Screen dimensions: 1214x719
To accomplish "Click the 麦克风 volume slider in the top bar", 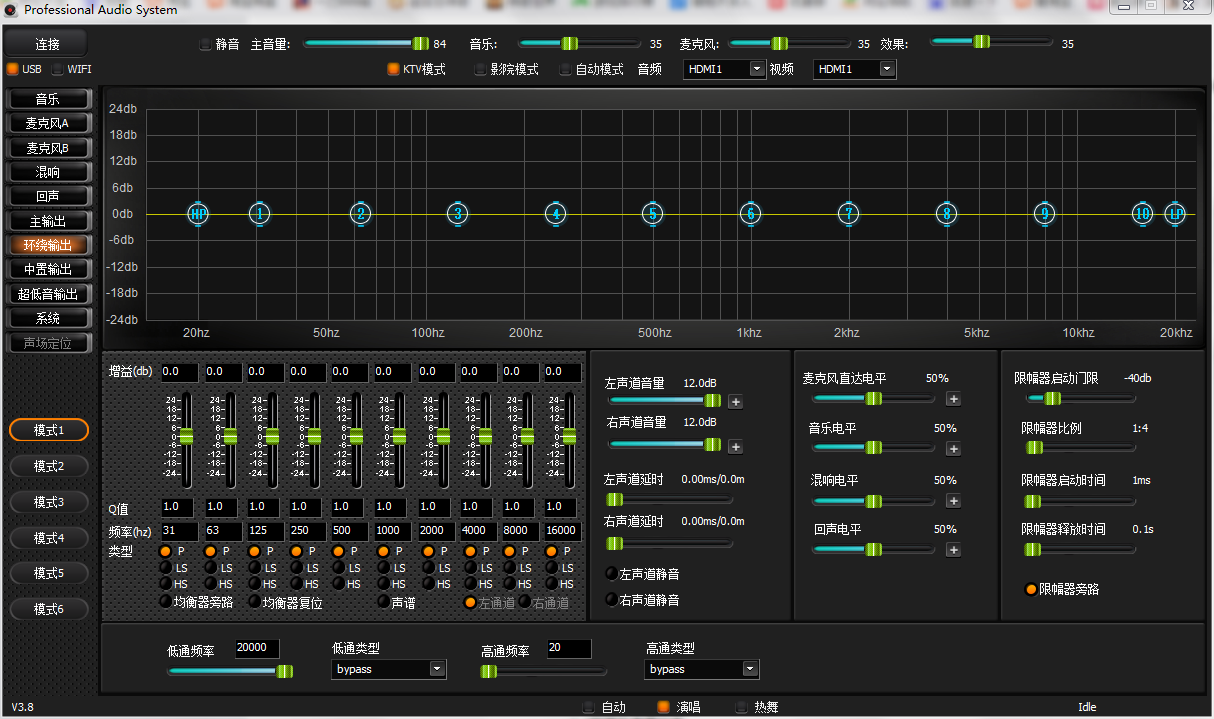I will point(792,44).
